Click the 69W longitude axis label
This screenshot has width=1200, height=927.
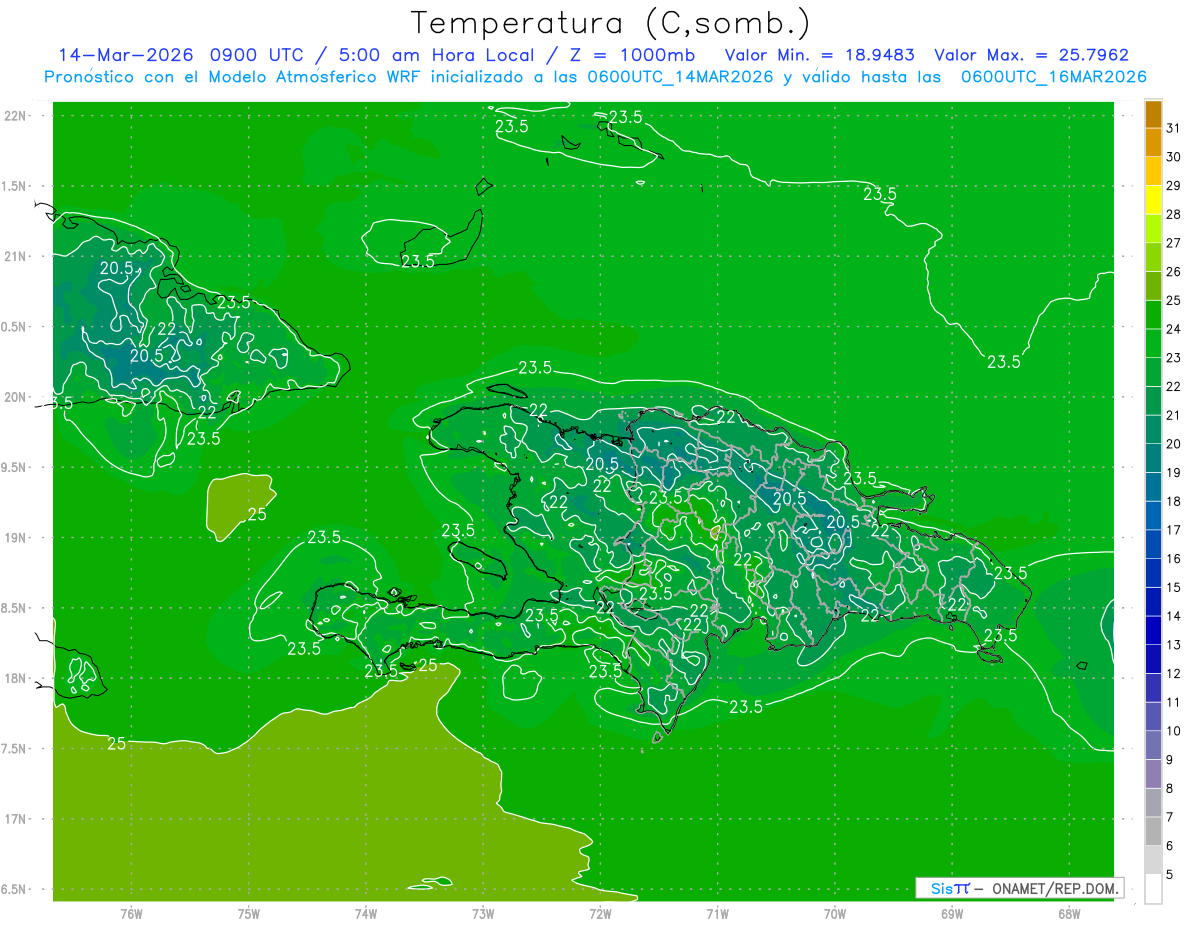coord(952,913)
